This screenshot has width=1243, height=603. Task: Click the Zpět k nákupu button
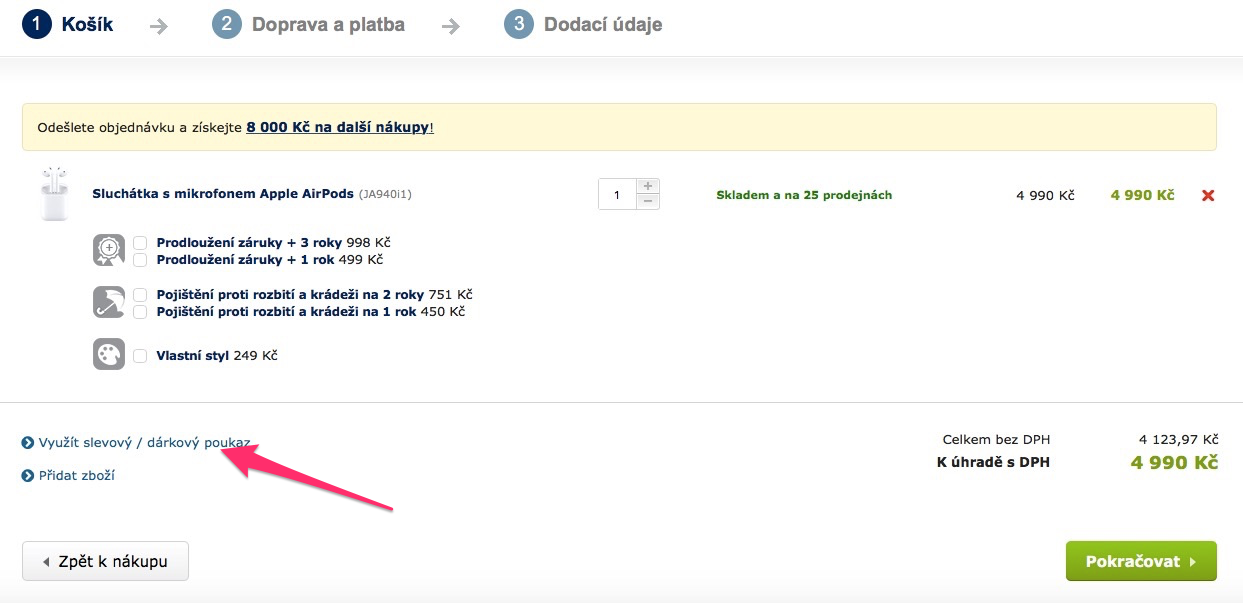click(105, 561)
